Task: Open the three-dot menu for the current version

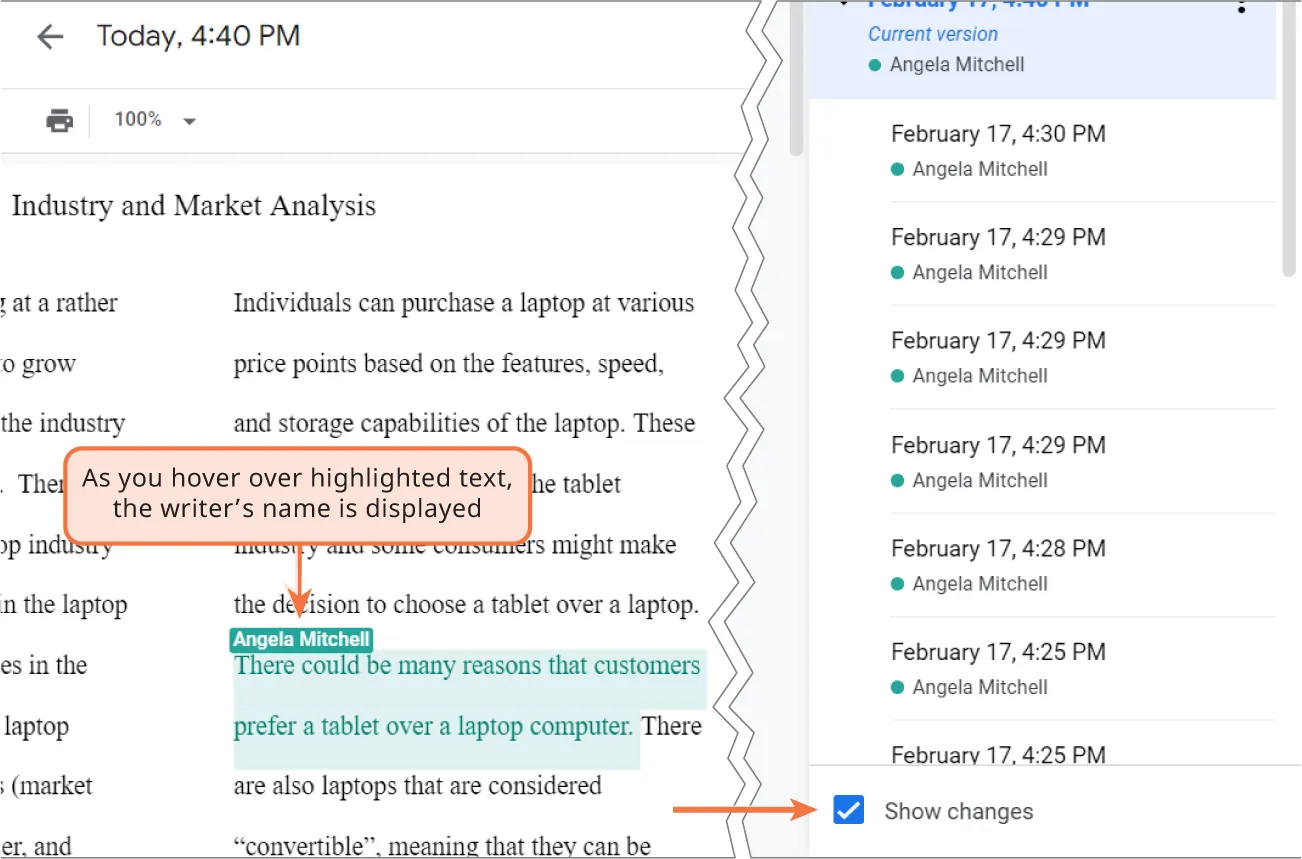Action: (x=1241, y=9)
